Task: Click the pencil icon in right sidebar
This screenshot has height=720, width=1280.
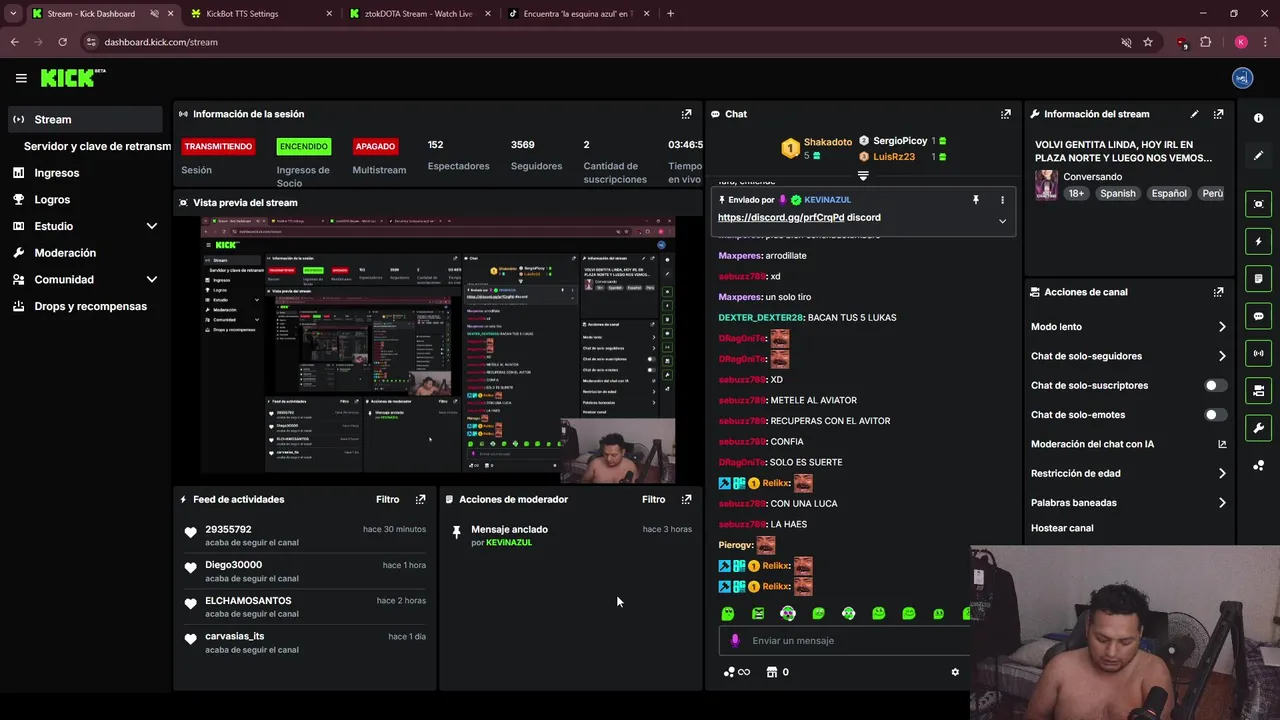Action: coord(1258,156)
